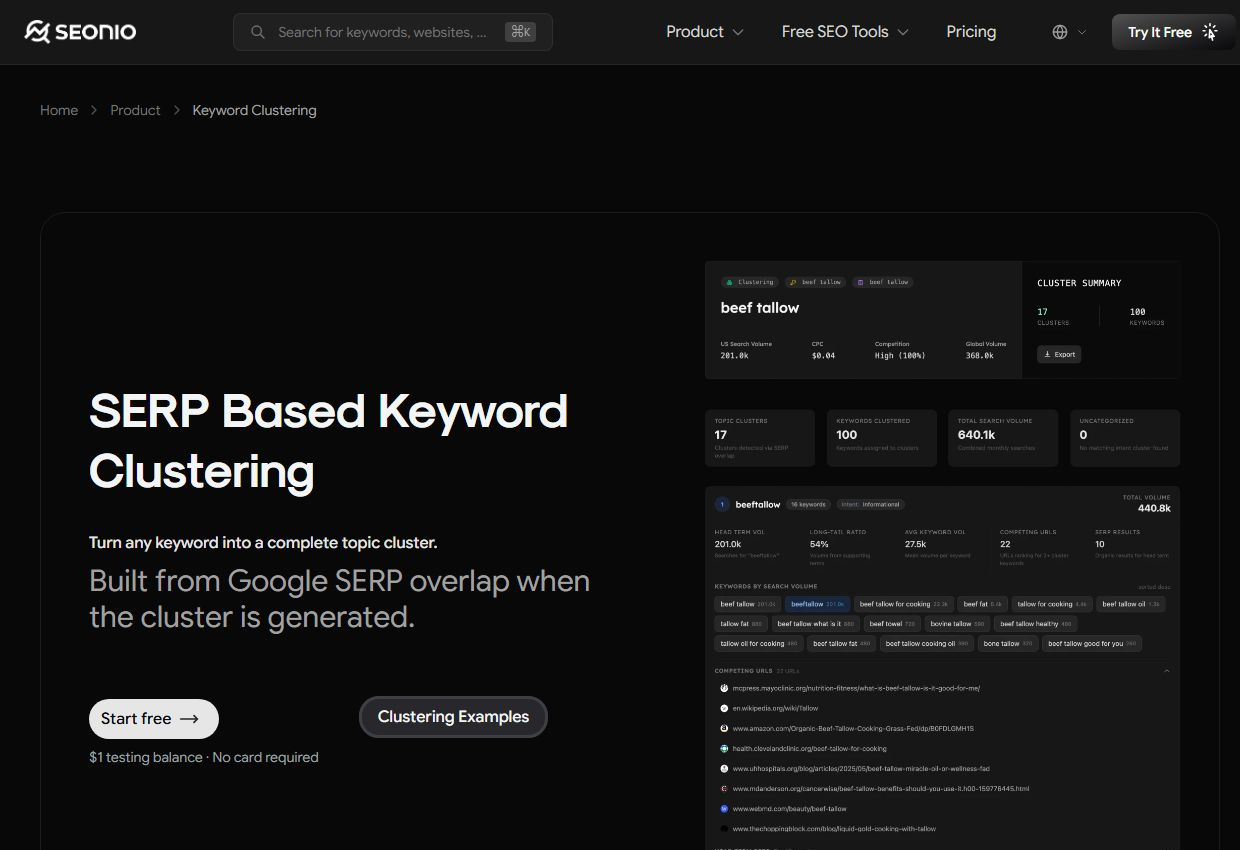Open the Free SEO Tools dropdown

(845, 32)
